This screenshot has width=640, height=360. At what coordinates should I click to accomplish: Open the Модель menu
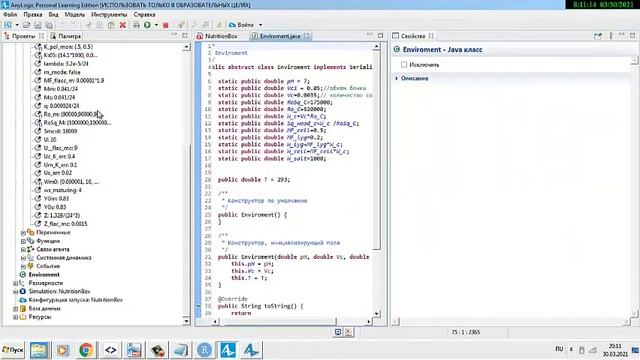click(75, 14)
